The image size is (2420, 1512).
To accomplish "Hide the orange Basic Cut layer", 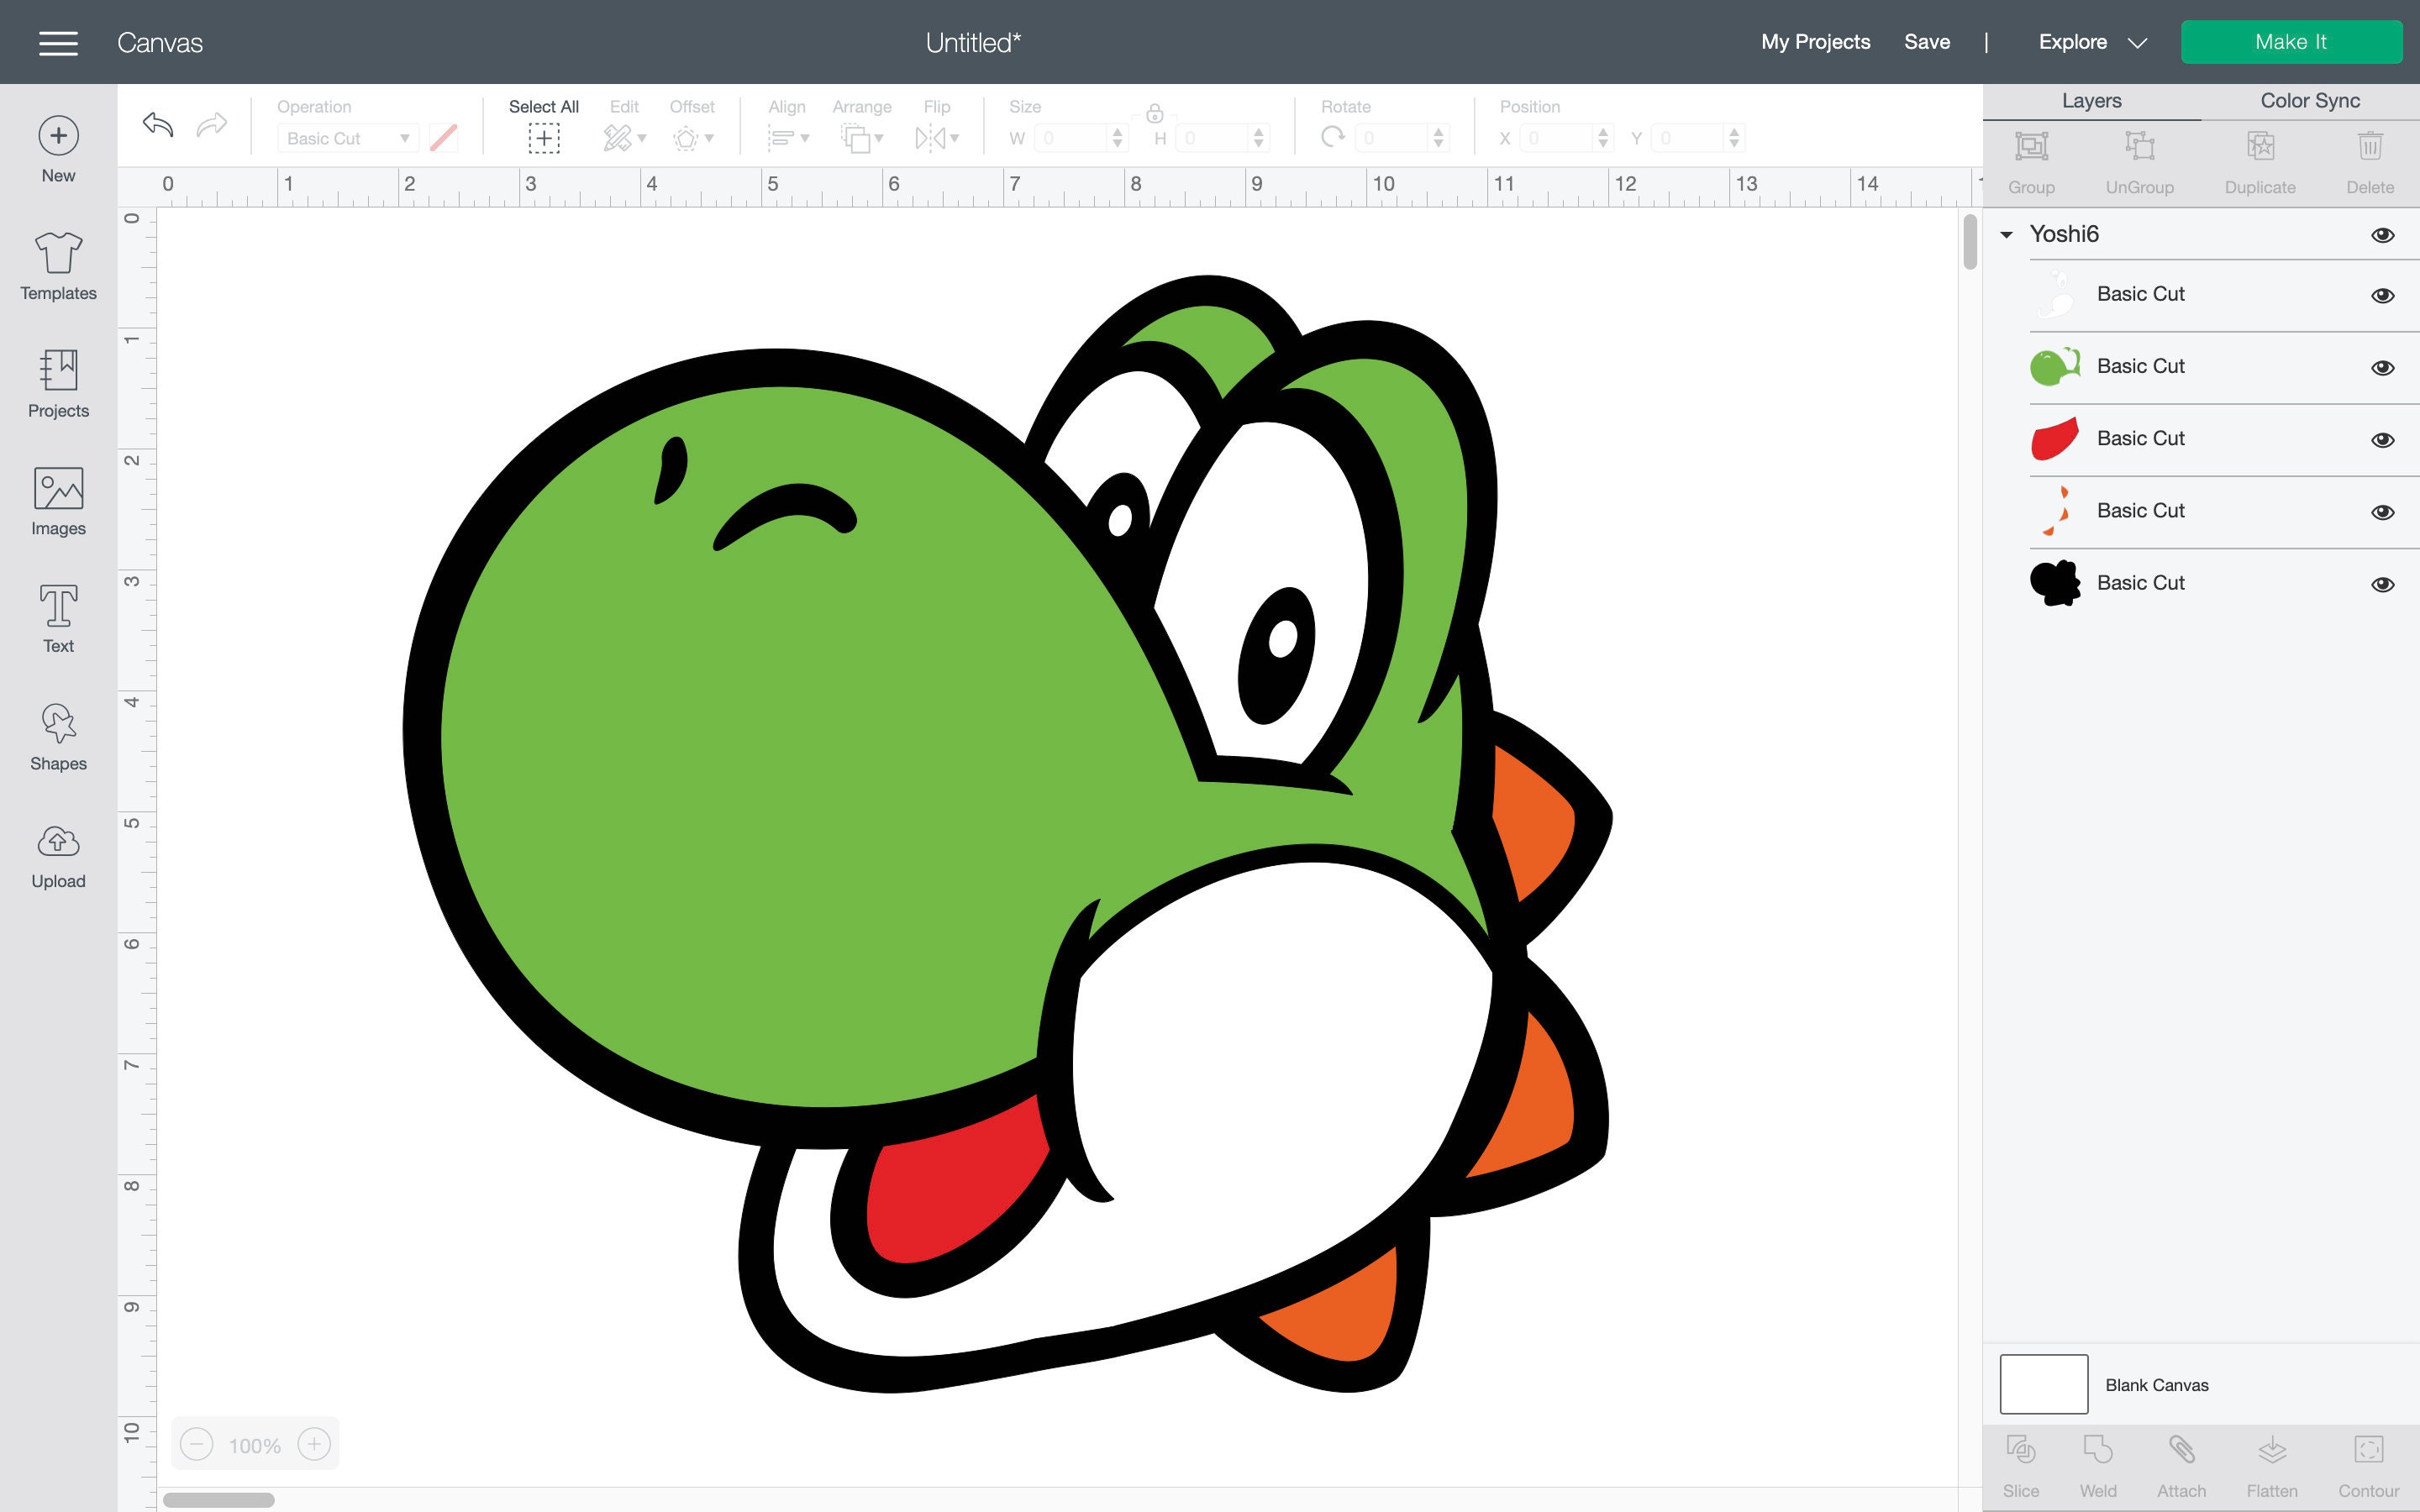I will click(x=2382, y=512).
